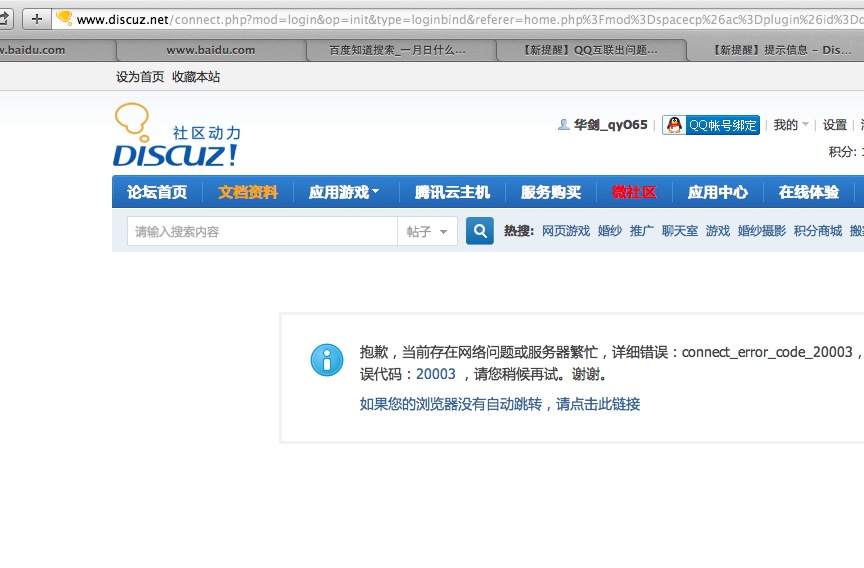Click the 设为首页 link
The width and height of the screenshot is (864, 568).
pyautogui.click(x=140, y=77)
